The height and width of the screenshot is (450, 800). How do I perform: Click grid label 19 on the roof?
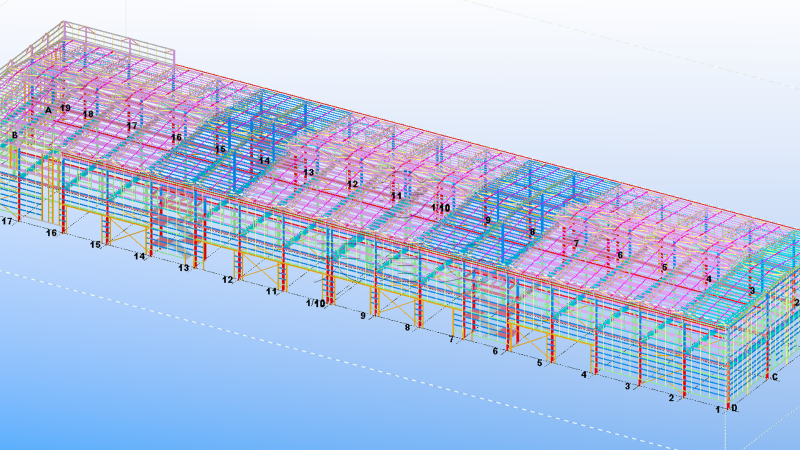[x=65, y=108]
